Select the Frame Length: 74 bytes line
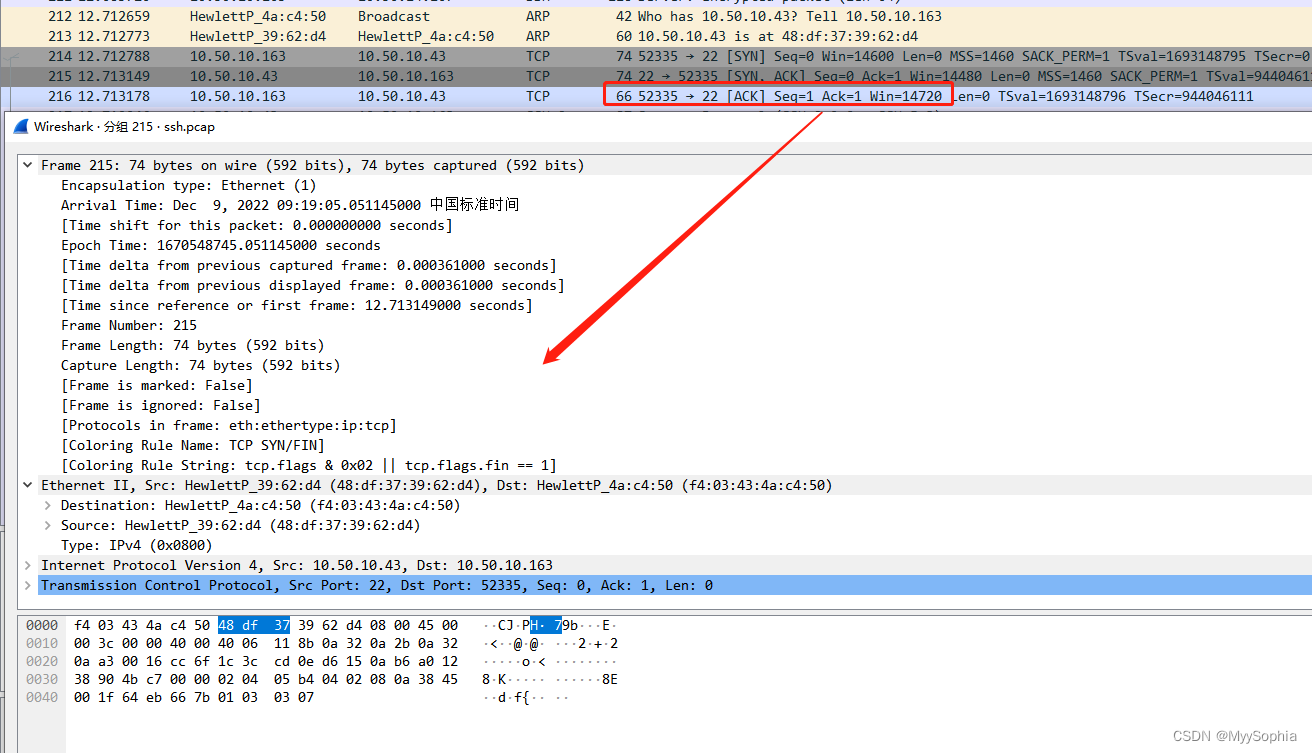The image size is (1312, 753). click(192, 345)
